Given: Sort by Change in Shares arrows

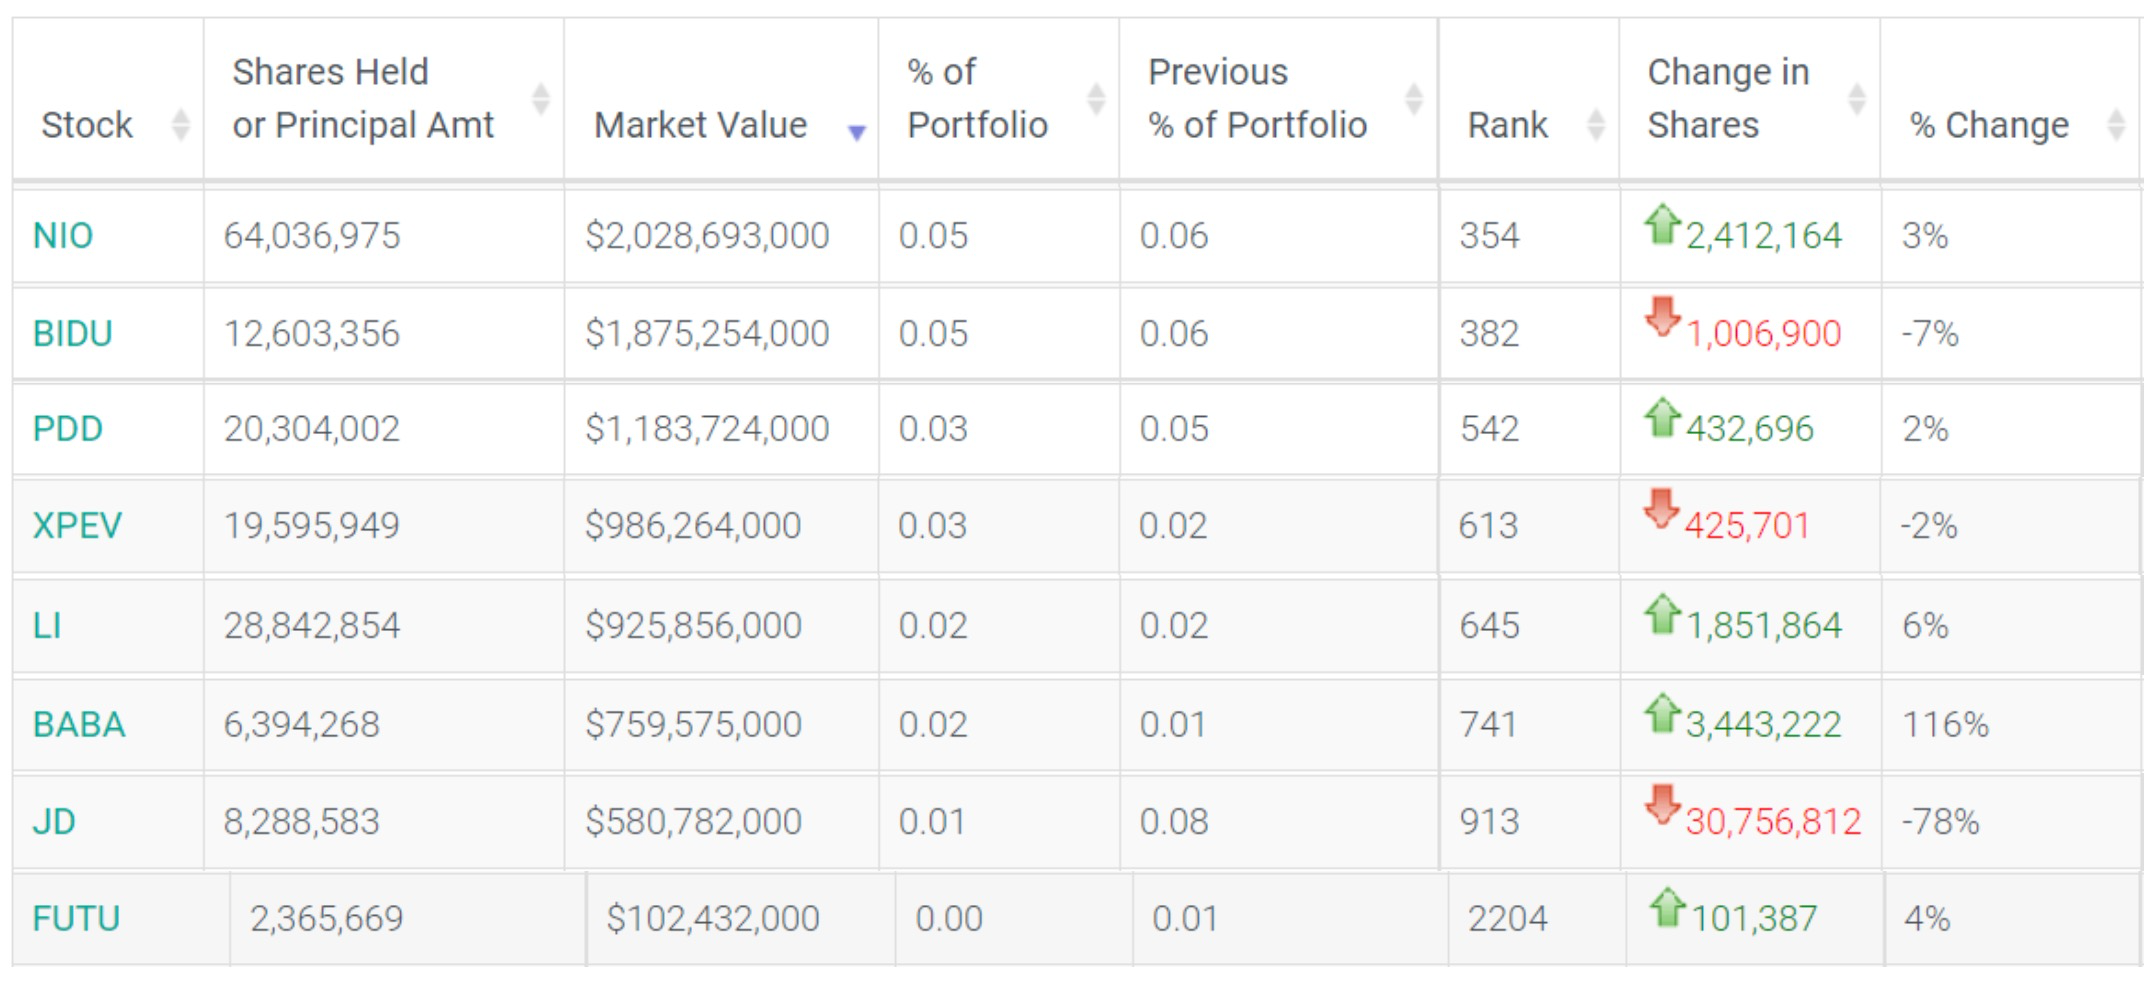Looking at the screenshot, I should pyautogui.click(x=1856, y=99).
